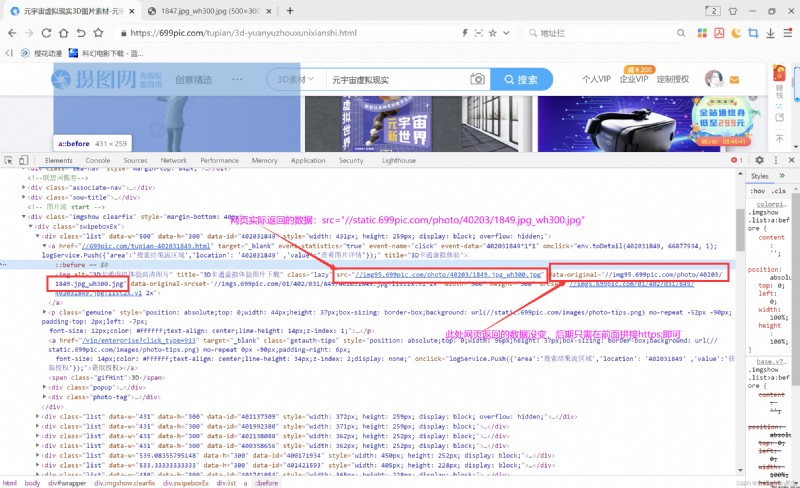Click the lightning speed mode icon in address bar
This screenshot has height=488, width=800.
pyautogui.click(x=465, y=33)
